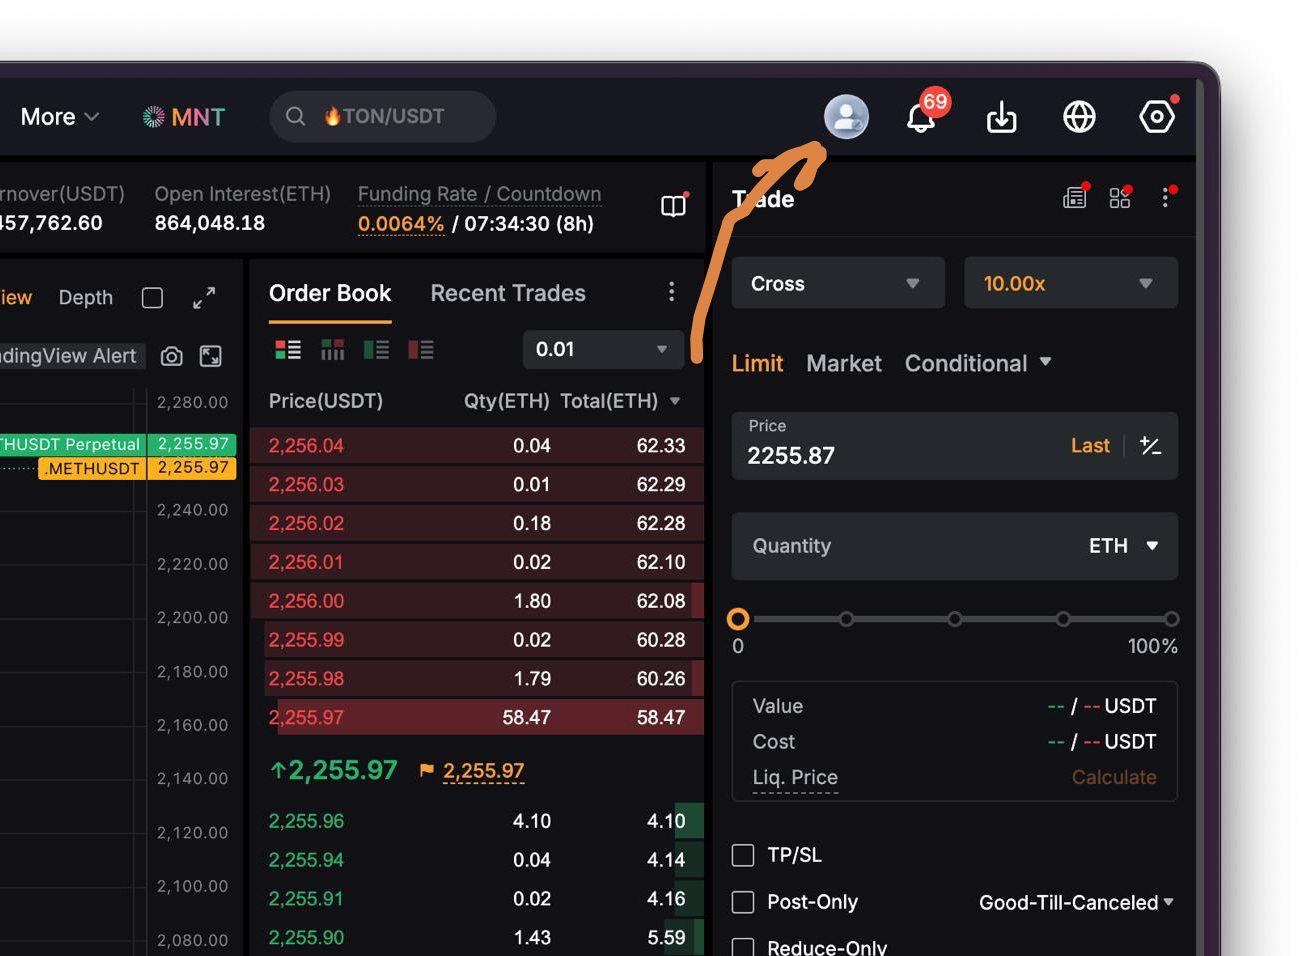
Task: Open the Conditional order type dropdown
Action: click(978, 363)
